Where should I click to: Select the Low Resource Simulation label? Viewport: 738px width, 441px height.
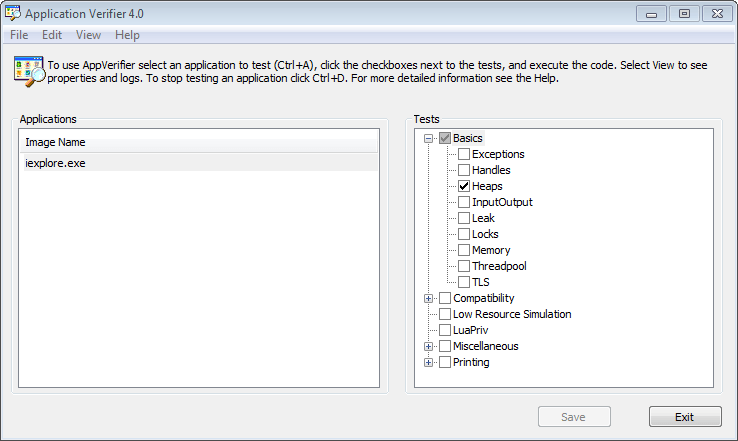[512, 314]
